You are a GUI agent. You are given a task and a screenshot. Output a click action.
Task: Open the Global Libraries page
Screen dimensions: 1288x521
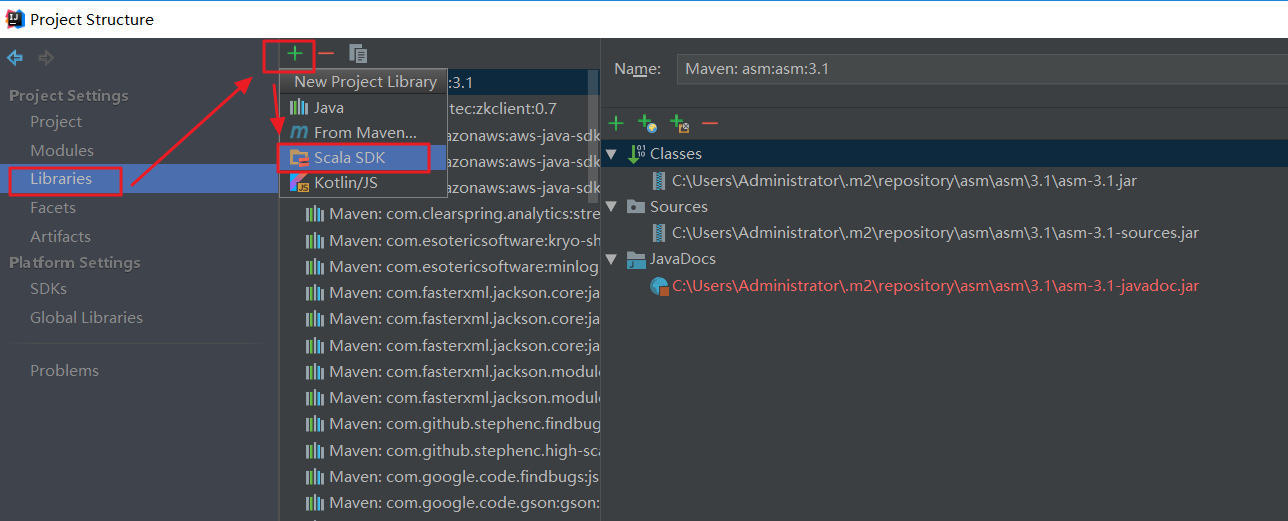(86, 317)
